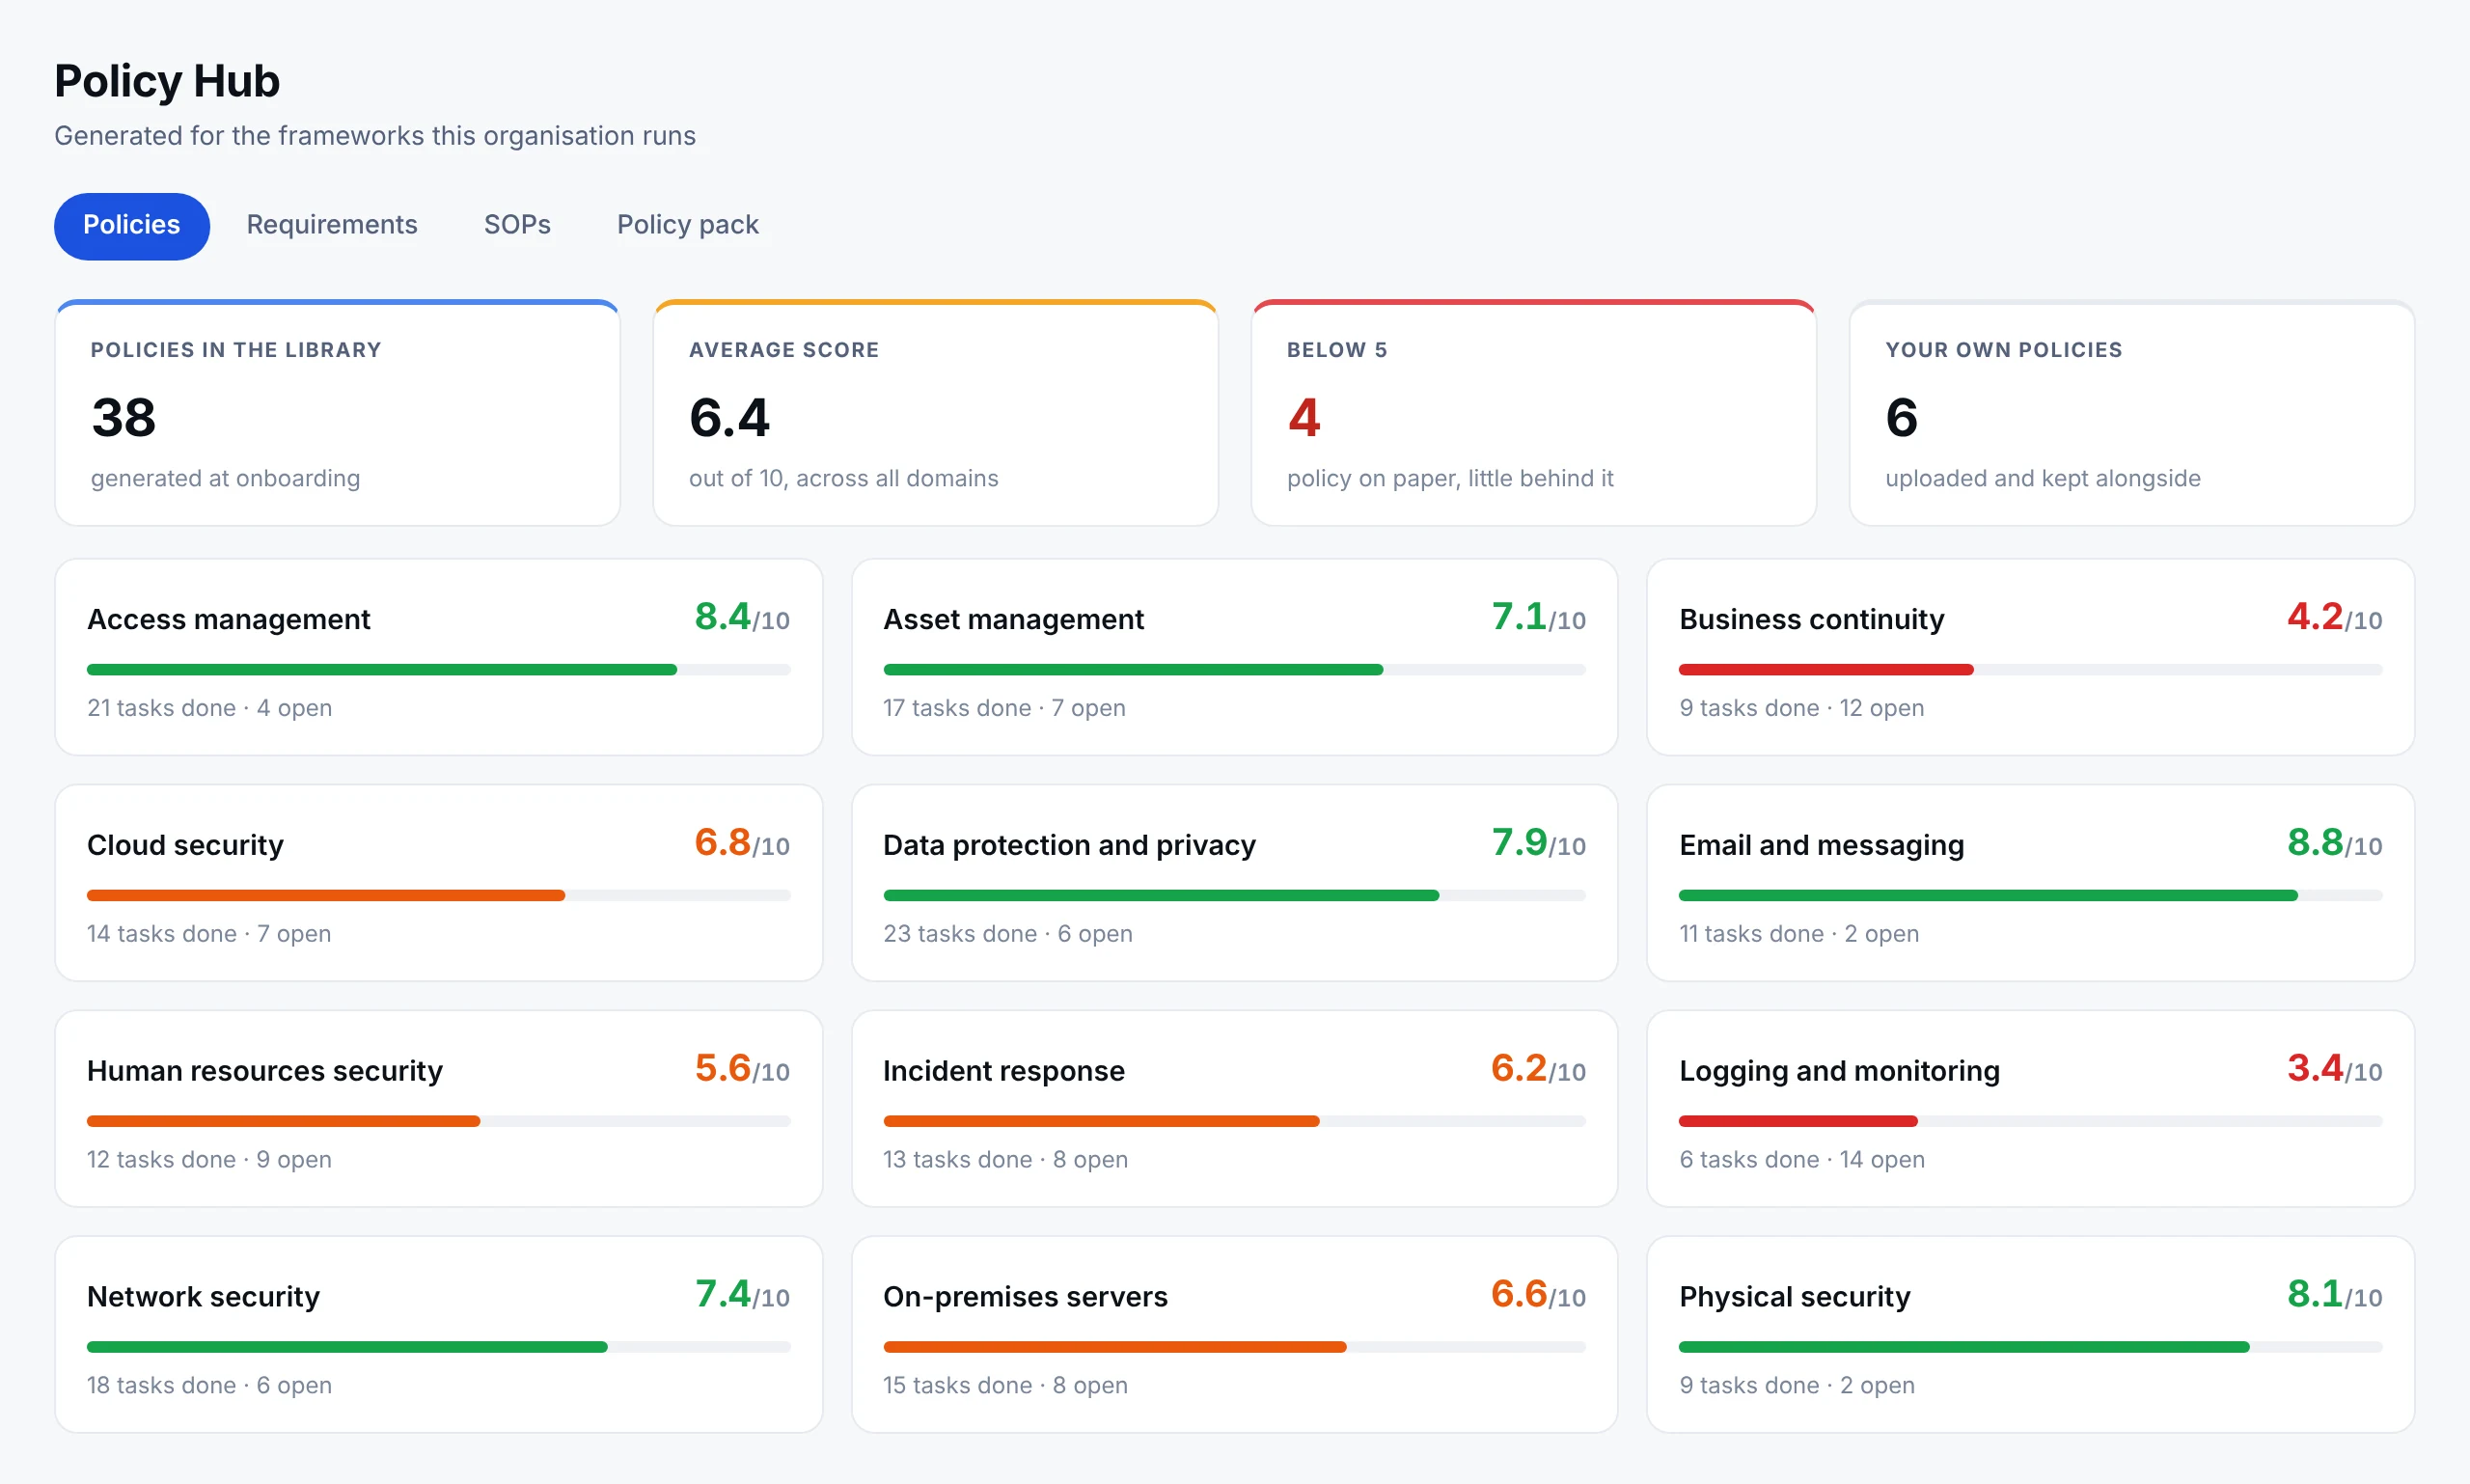Open the Policies in the library summary card
The height and width of the screenshot is (1484, 2470).
[338, 413]
